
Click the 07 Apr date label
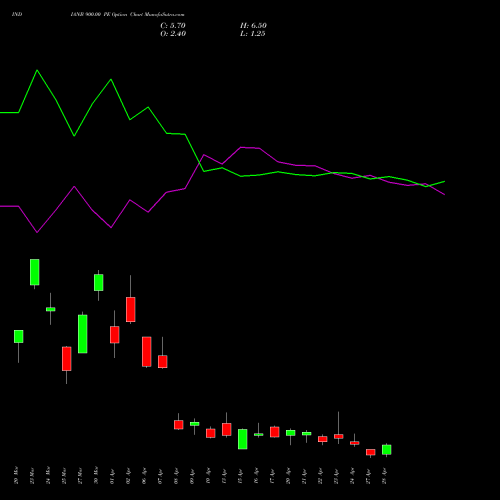160,476
